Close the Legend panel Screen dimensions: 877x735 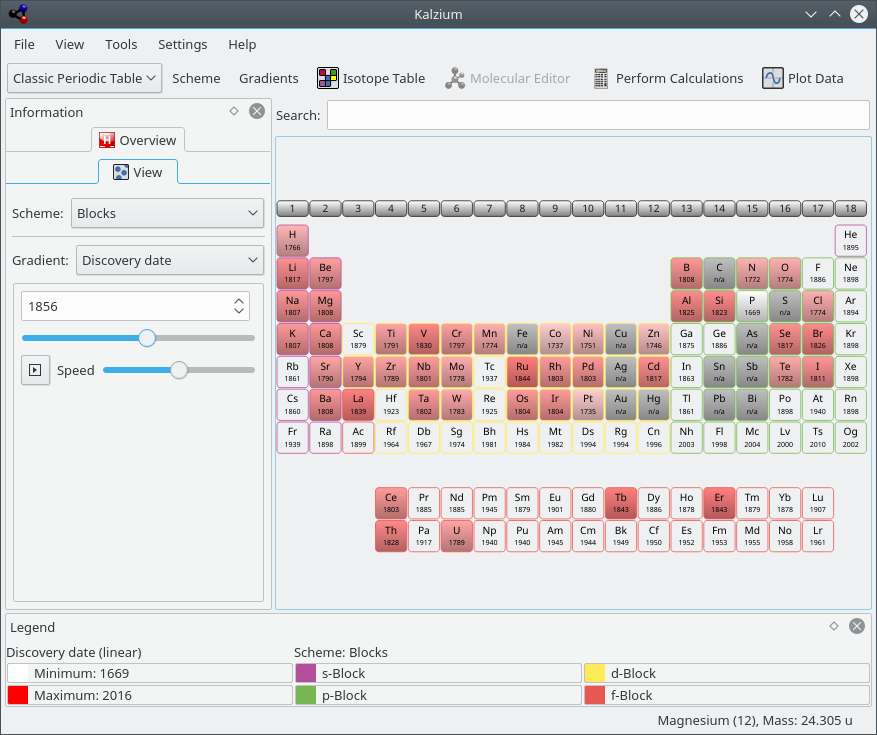(857, 626)
